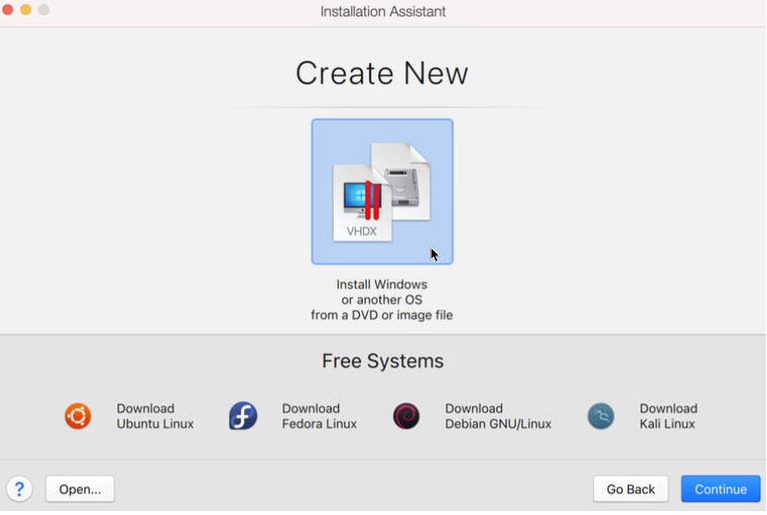Open help with the question mark button

(x=20, y=489)
